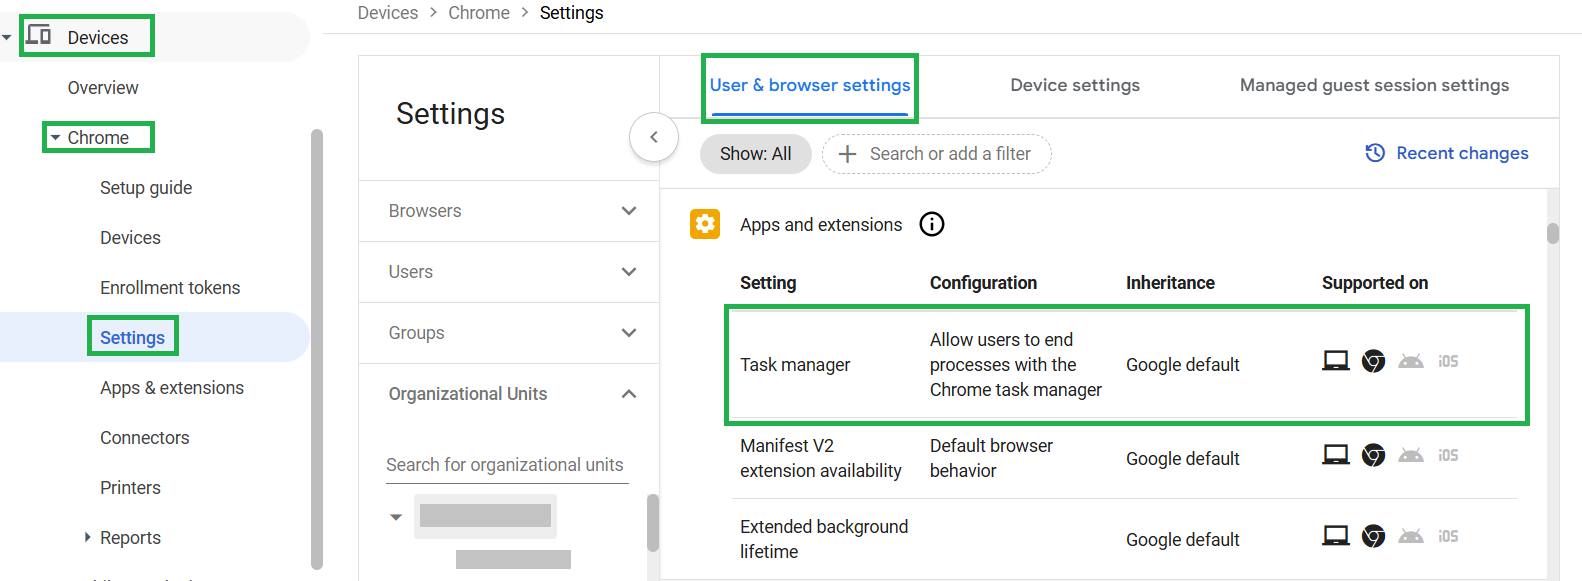Click the Inheritance column header
This screenshot has height=581, width=1582.
coord(1170,283)
